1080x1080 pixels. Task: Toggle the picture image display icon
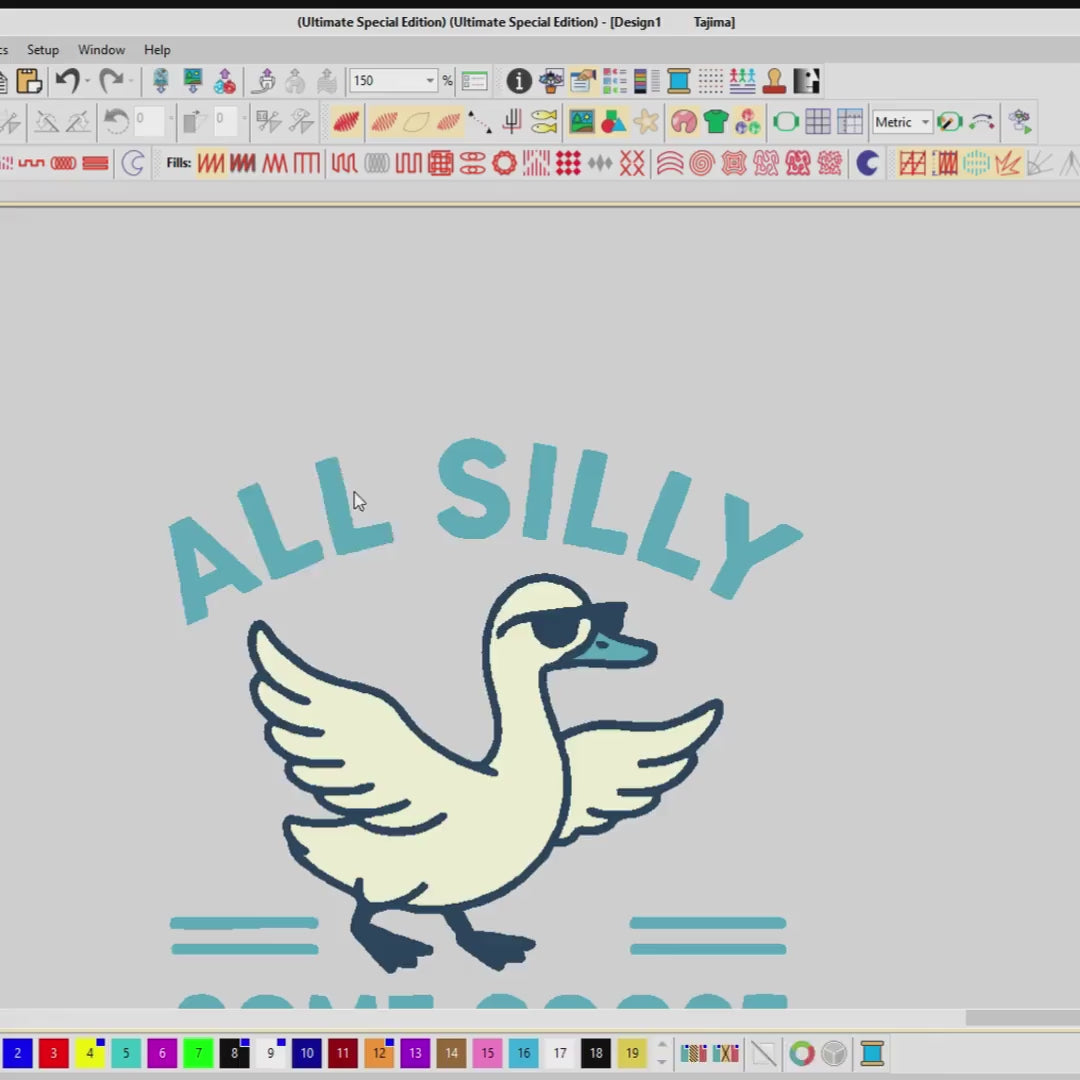(x=581, y=122)
